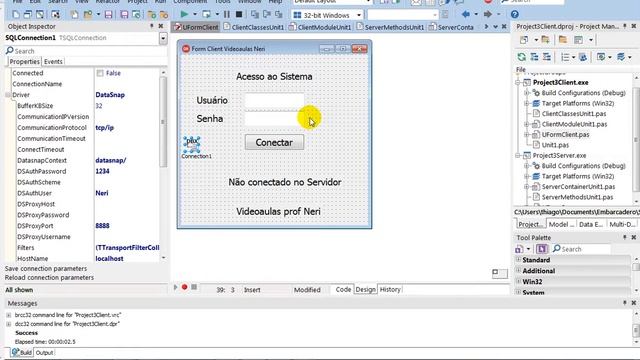Select ClientModuleUnit1.pas in the project tree
This screenshot has width=640, height=360.
[x=574, y=124]
